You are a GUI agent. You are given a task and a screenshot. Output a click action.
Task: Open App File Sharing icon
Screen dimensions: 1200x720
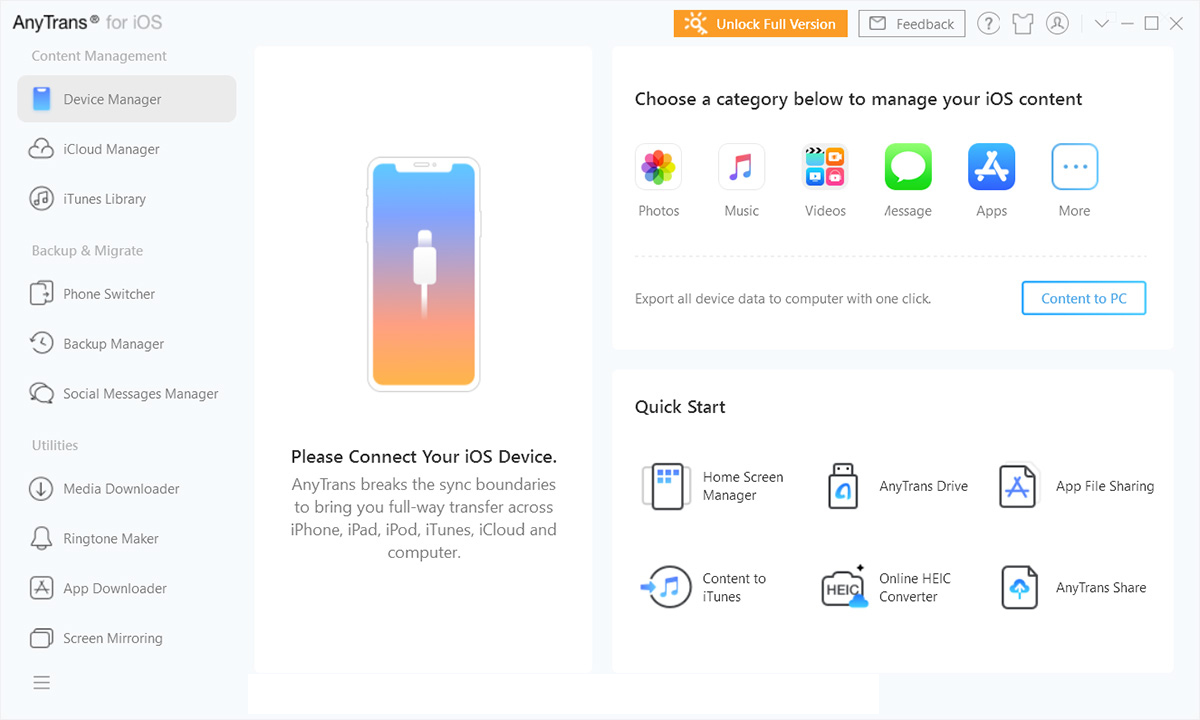pyautogui.click(x=1018, y=486)
